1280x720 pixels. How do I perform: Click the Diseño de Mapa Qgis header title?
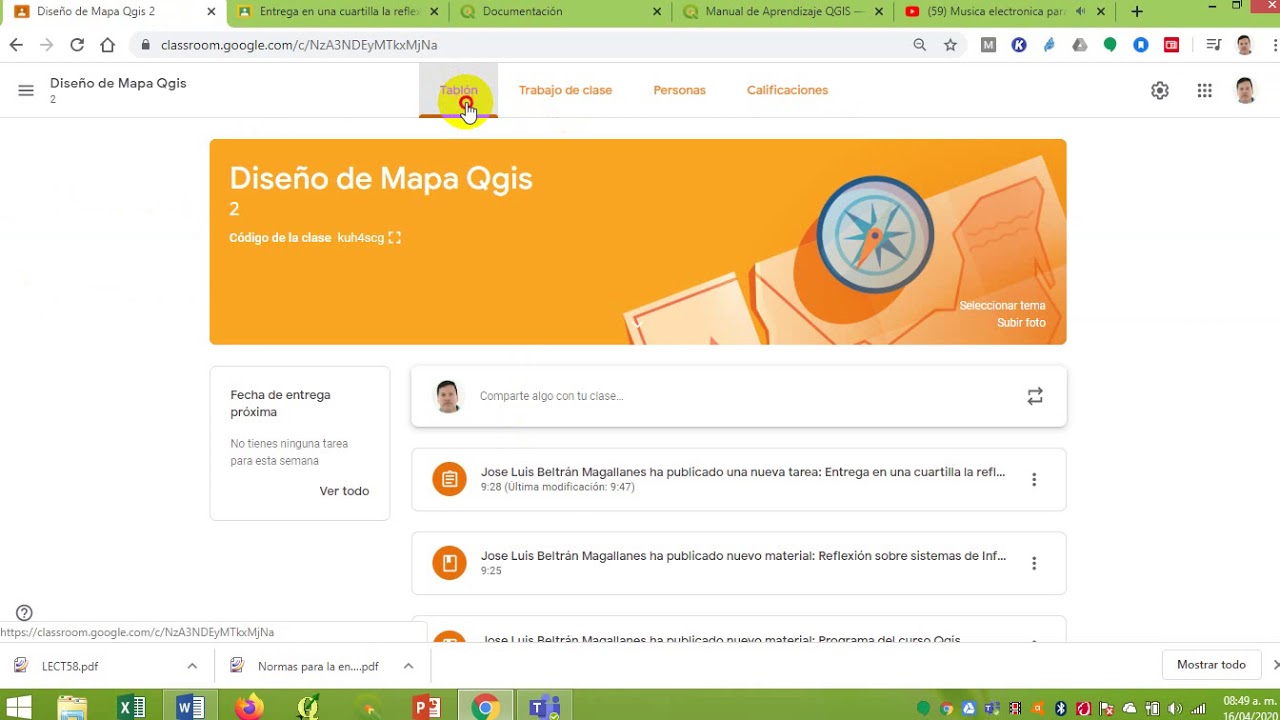[x=118, y=83]
